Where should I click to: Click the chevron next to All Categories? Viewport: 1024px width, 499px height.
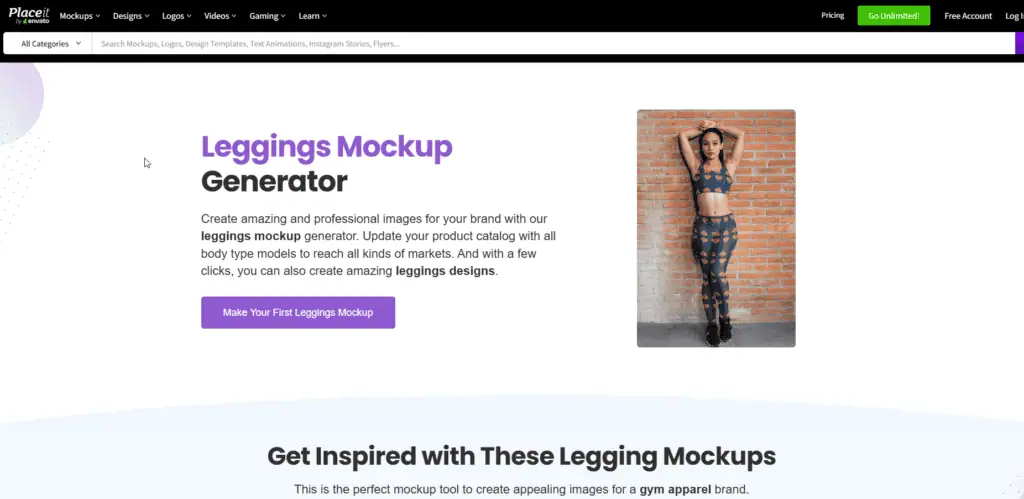[x=78, y=44]
